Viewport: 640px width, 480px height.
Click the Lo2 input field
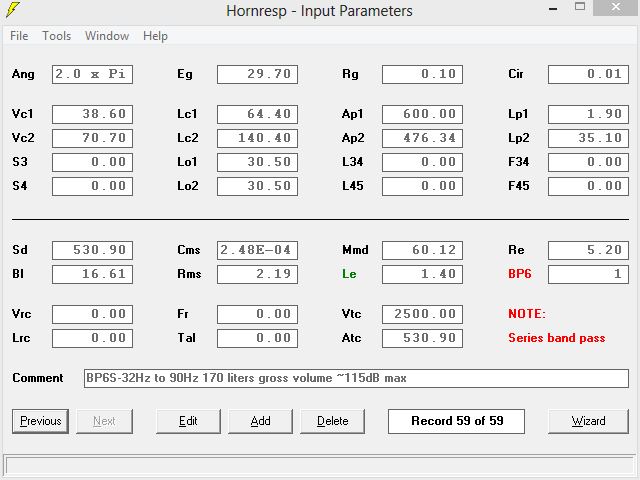pos(258,187)
